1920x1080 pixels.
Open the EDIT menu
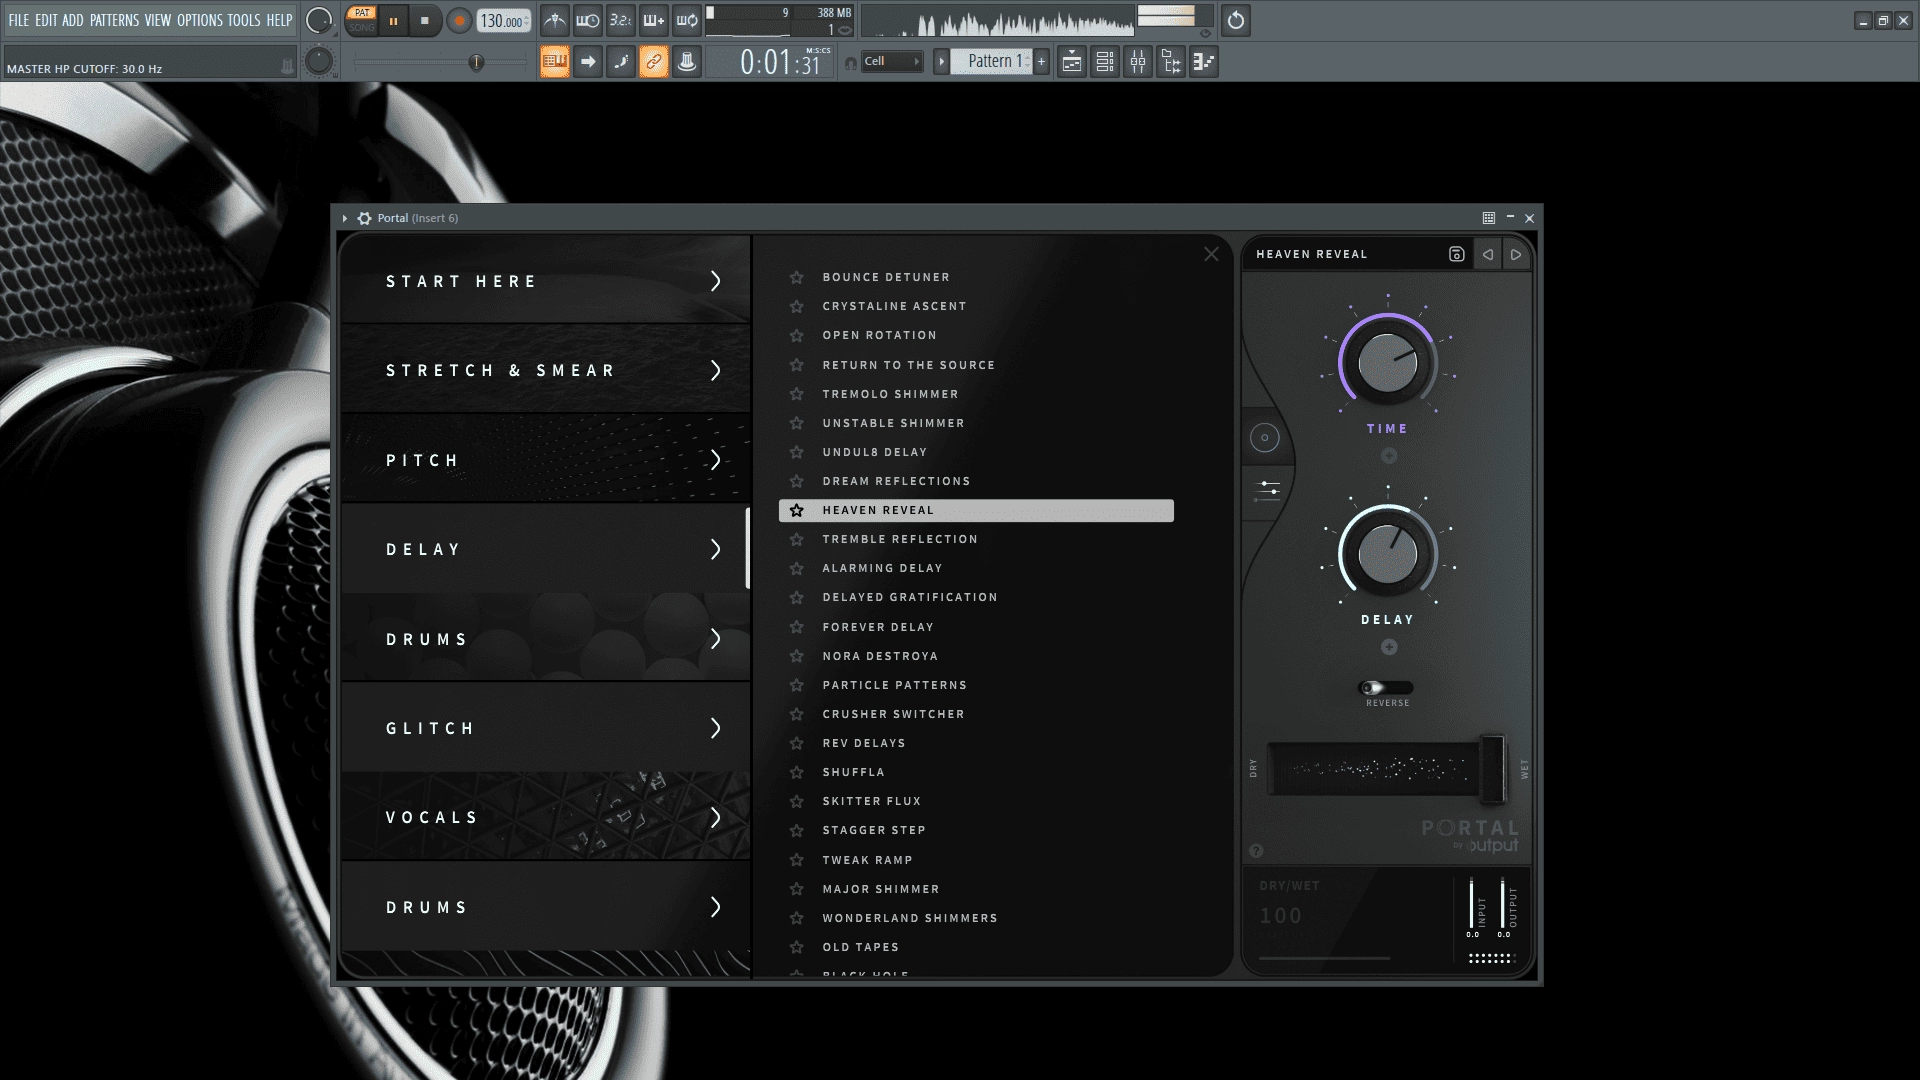[46, 20]
